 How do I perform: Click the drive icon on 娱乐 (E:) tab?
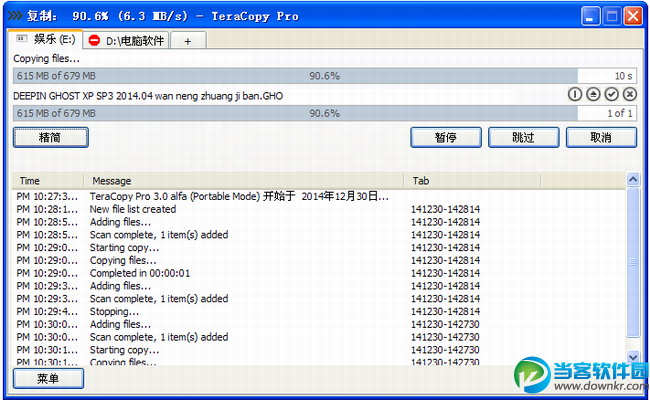click(22, 39)
